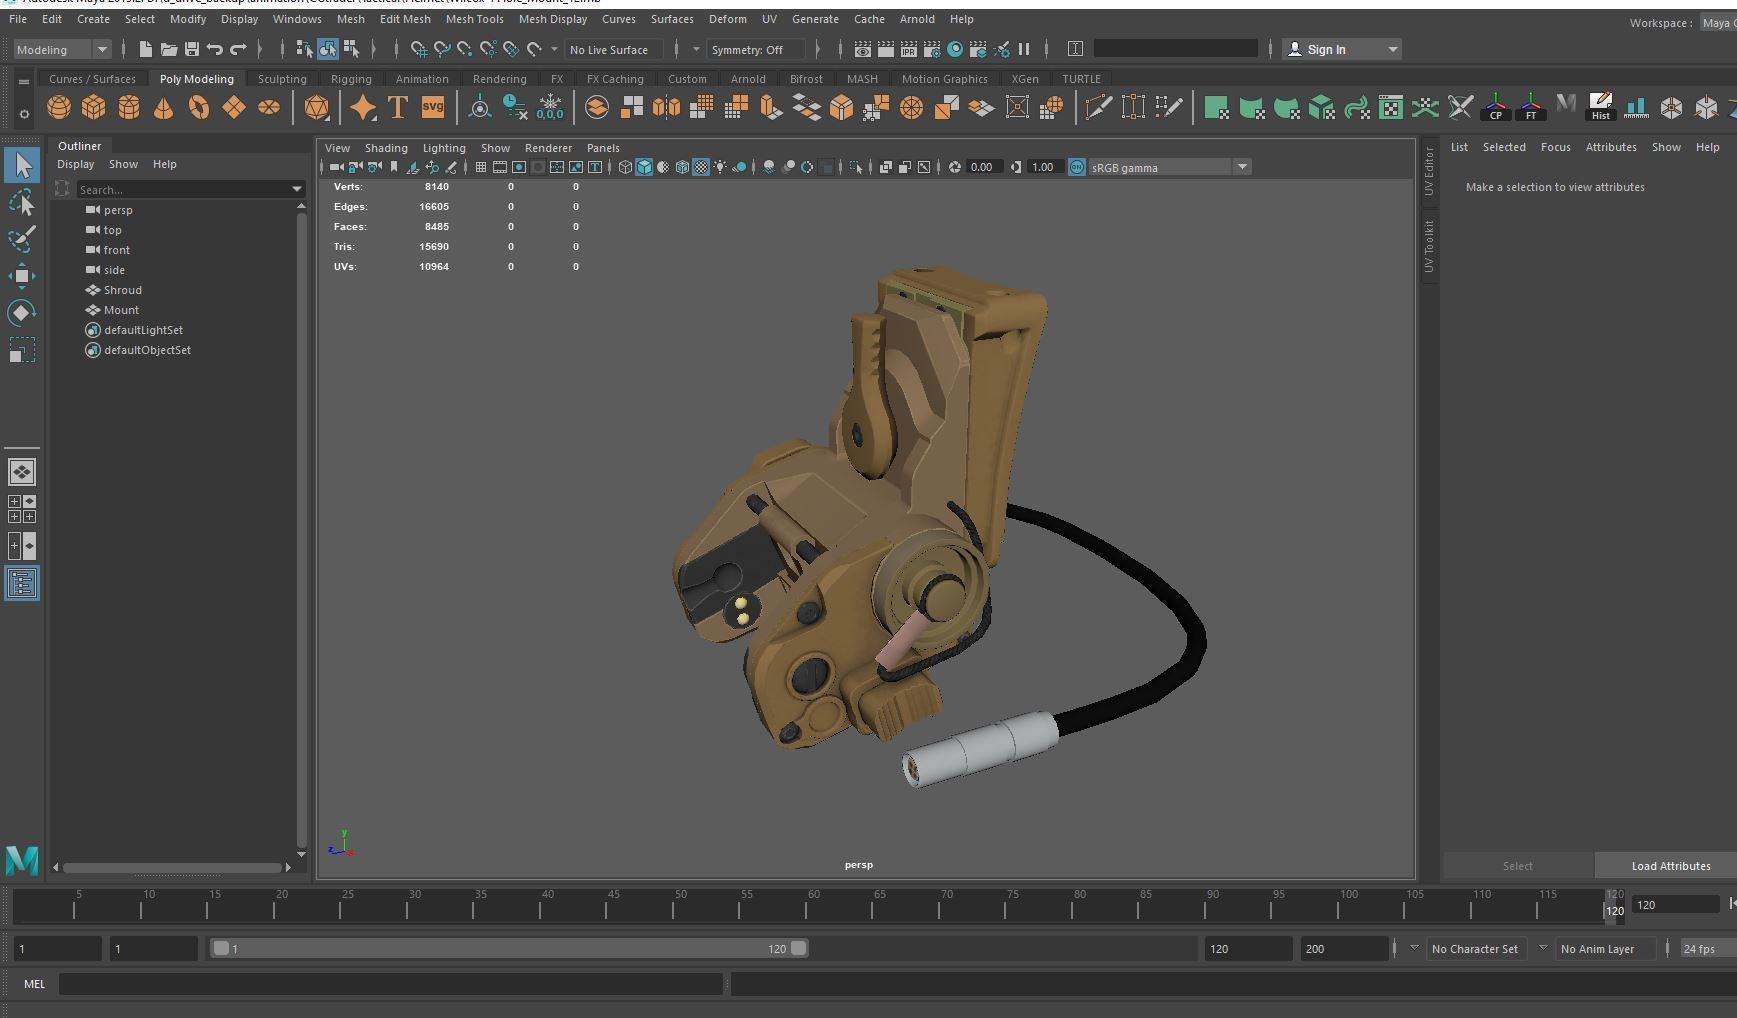
Task: Create polygon type with the T icon
Action: tap(397, 107)
